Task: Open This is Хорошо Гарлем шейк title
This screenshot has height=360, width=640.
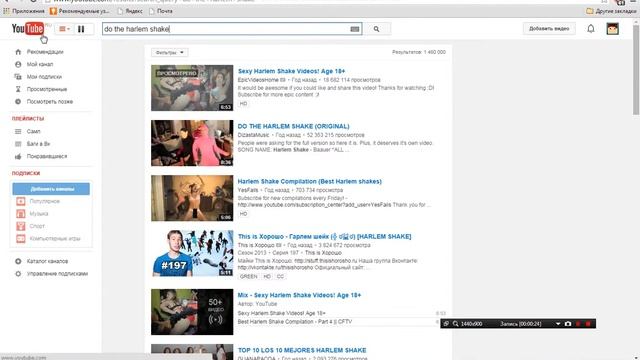Action: (x=324, y=236)
